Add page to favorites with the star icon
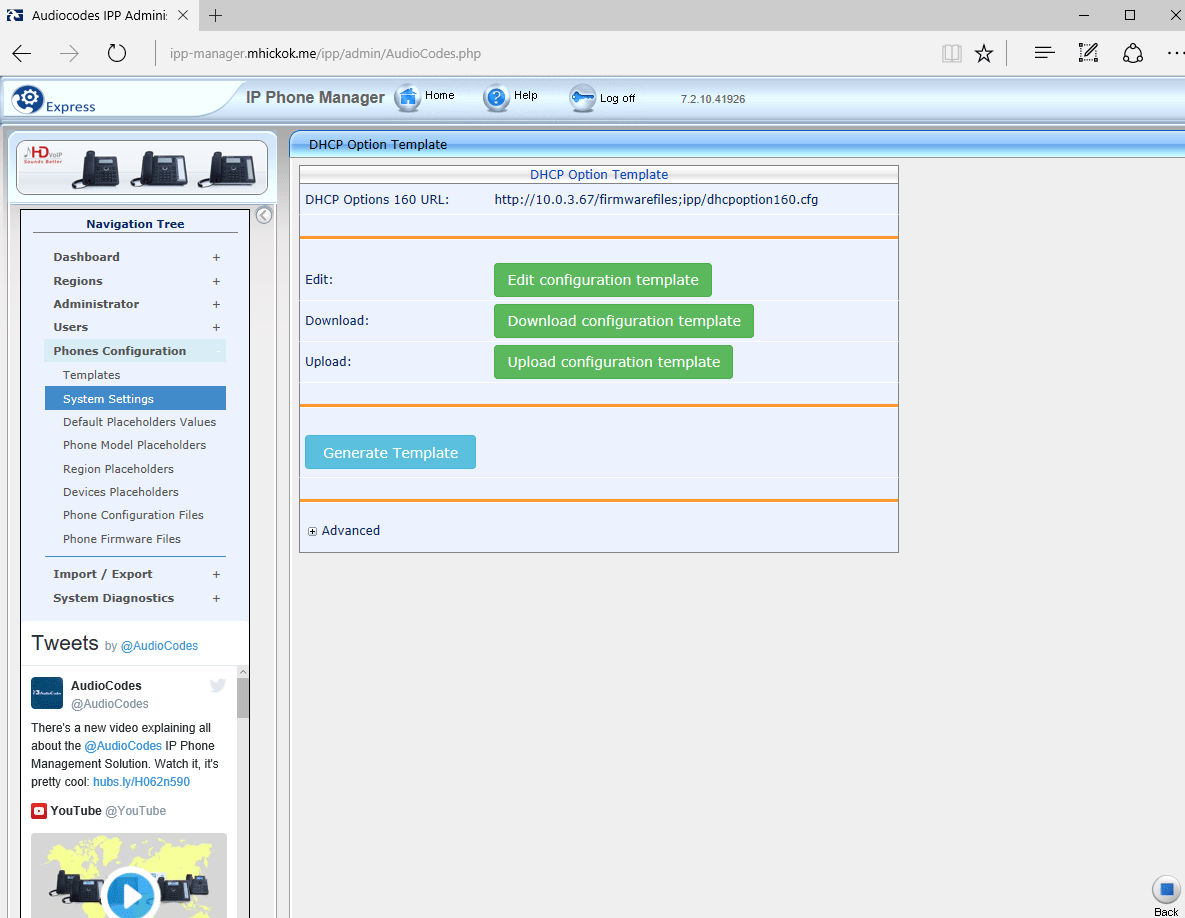Screen dimensions: 1185x918 [x=984, y=53]
